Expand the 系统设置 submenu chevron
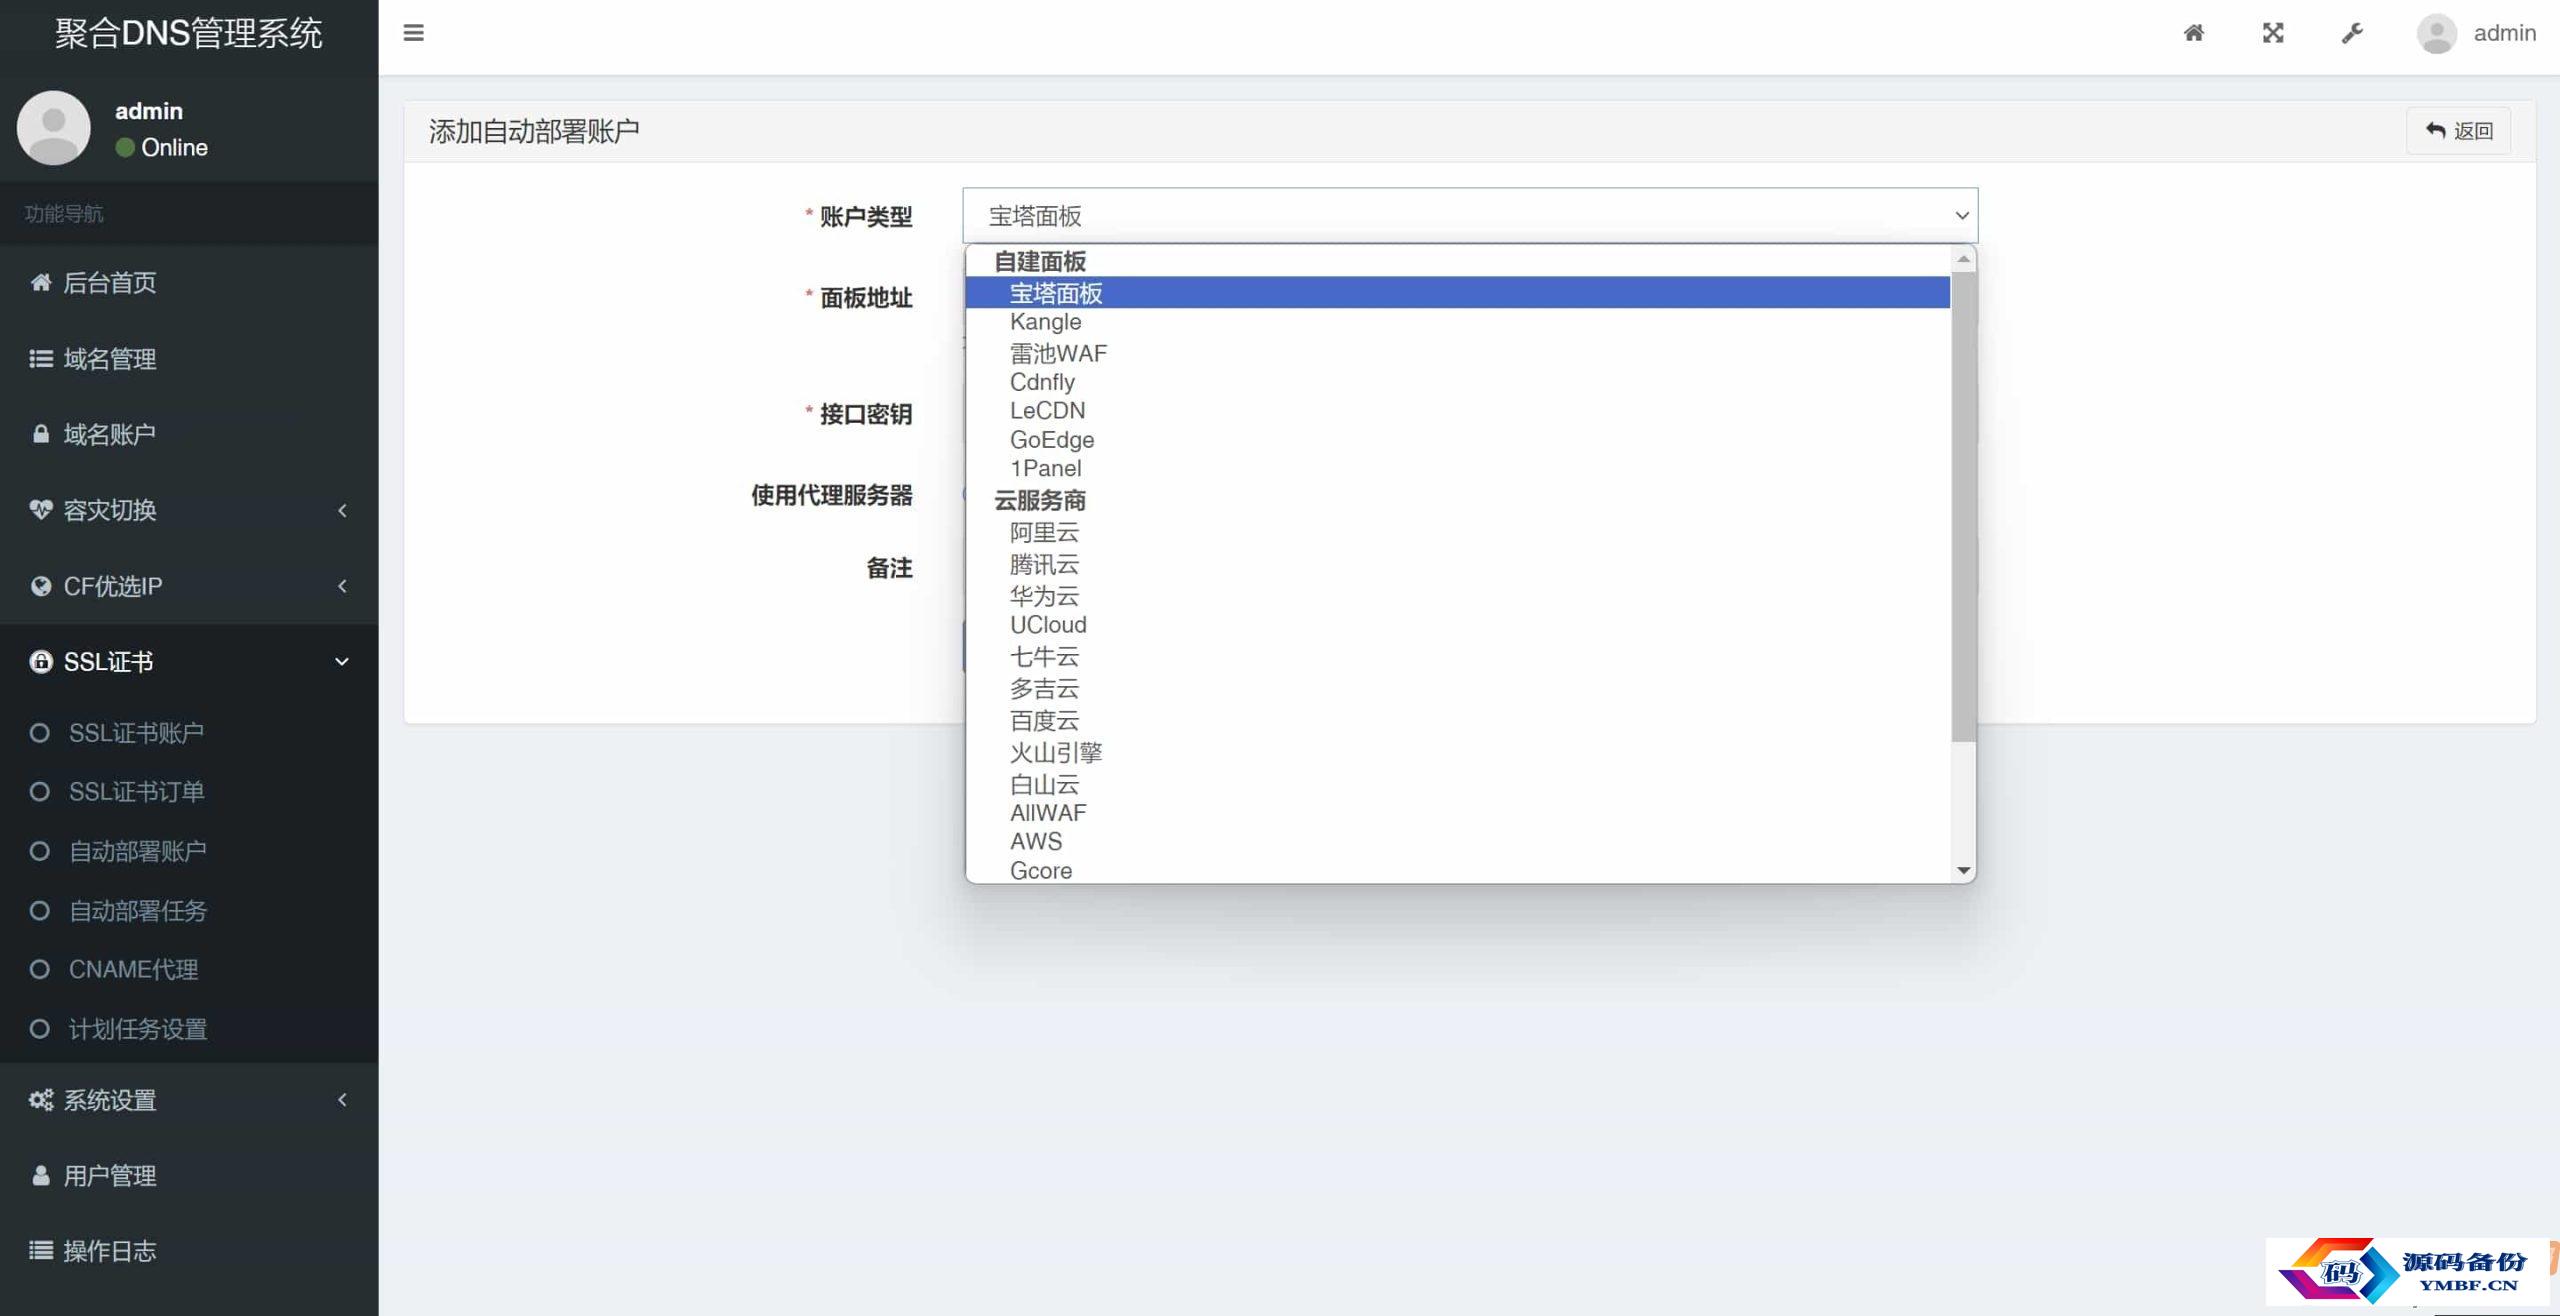 click(x=342, y=1099)
